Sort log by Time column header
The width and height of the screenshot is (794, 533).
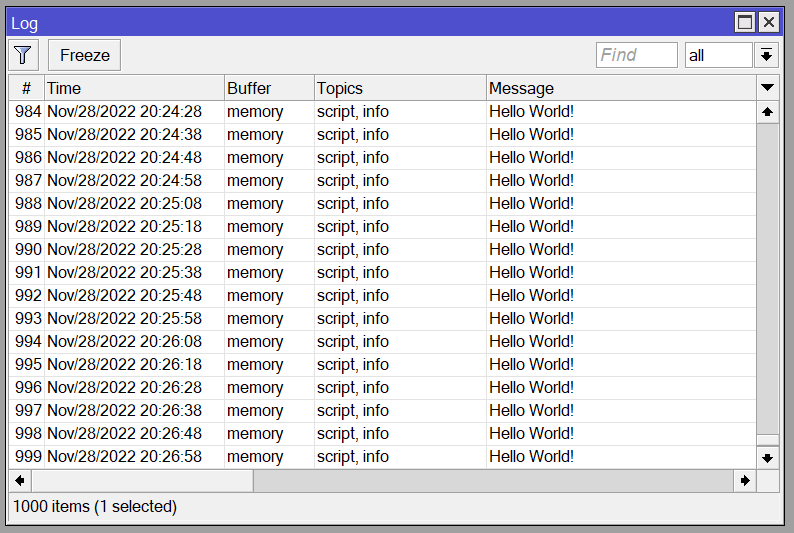point(133,88)
